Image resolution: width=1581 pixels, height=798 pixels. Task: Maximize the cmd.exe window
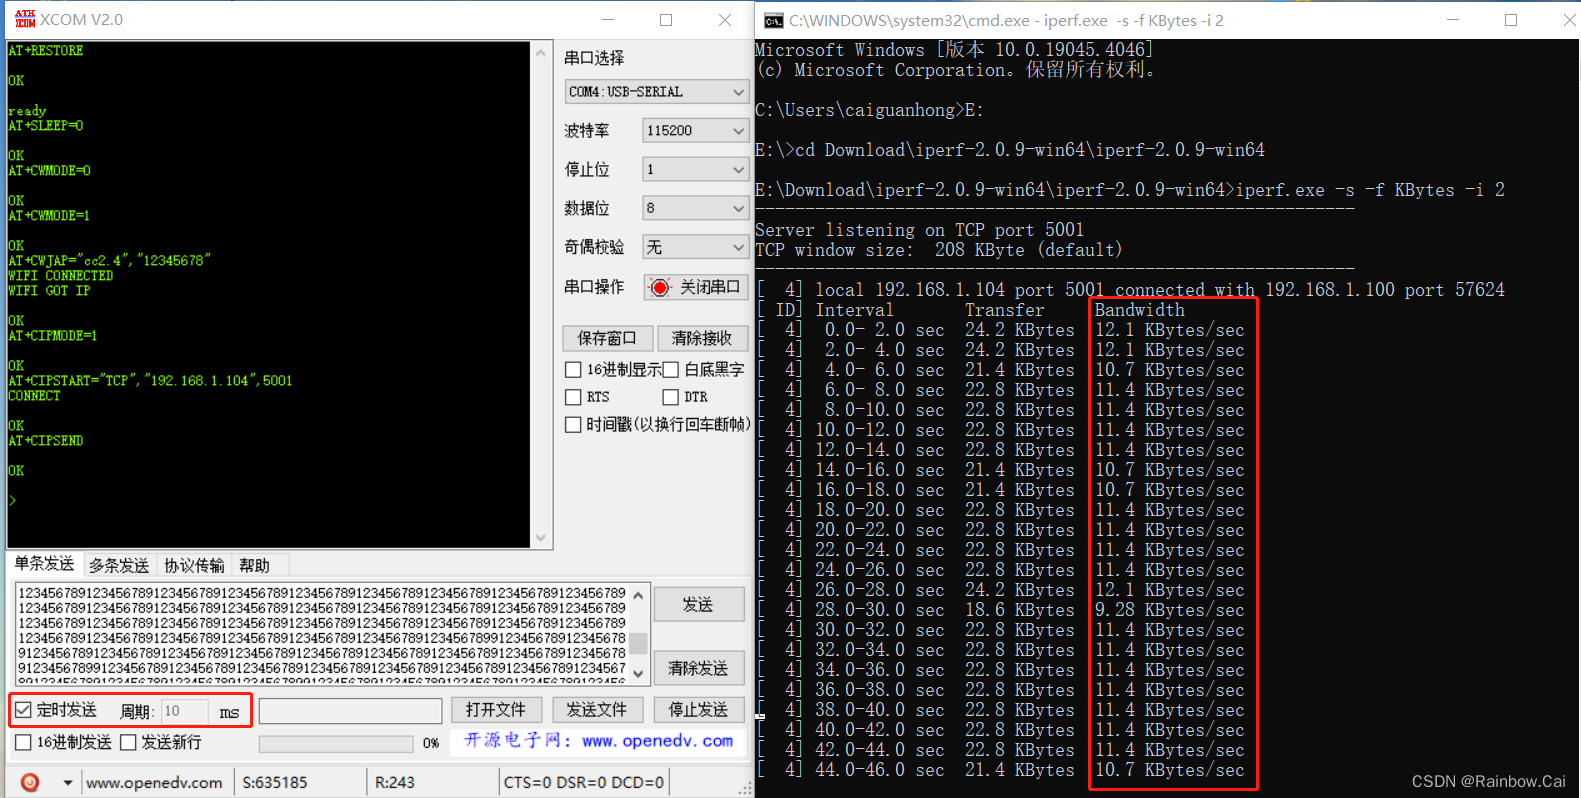coord(1511,20)
